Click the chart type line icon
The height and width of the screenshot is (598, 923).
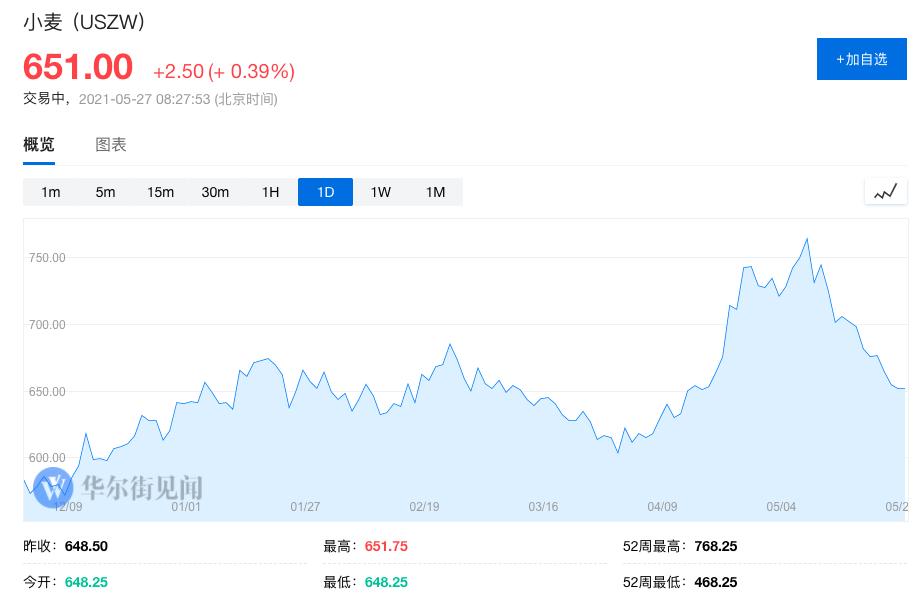(x=885, y=192)
